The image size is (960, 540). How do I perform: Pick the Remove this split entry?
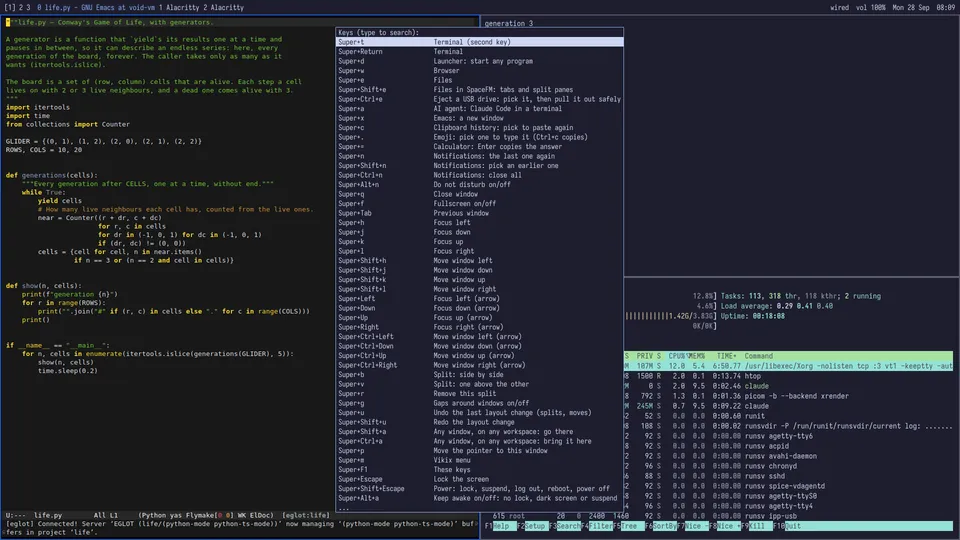[479, 394]
